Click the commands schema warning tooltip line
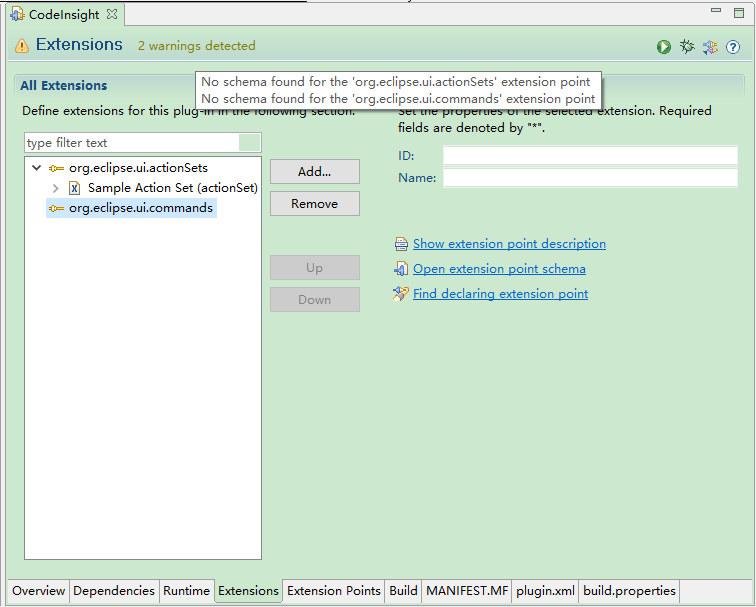 (398, 98)
